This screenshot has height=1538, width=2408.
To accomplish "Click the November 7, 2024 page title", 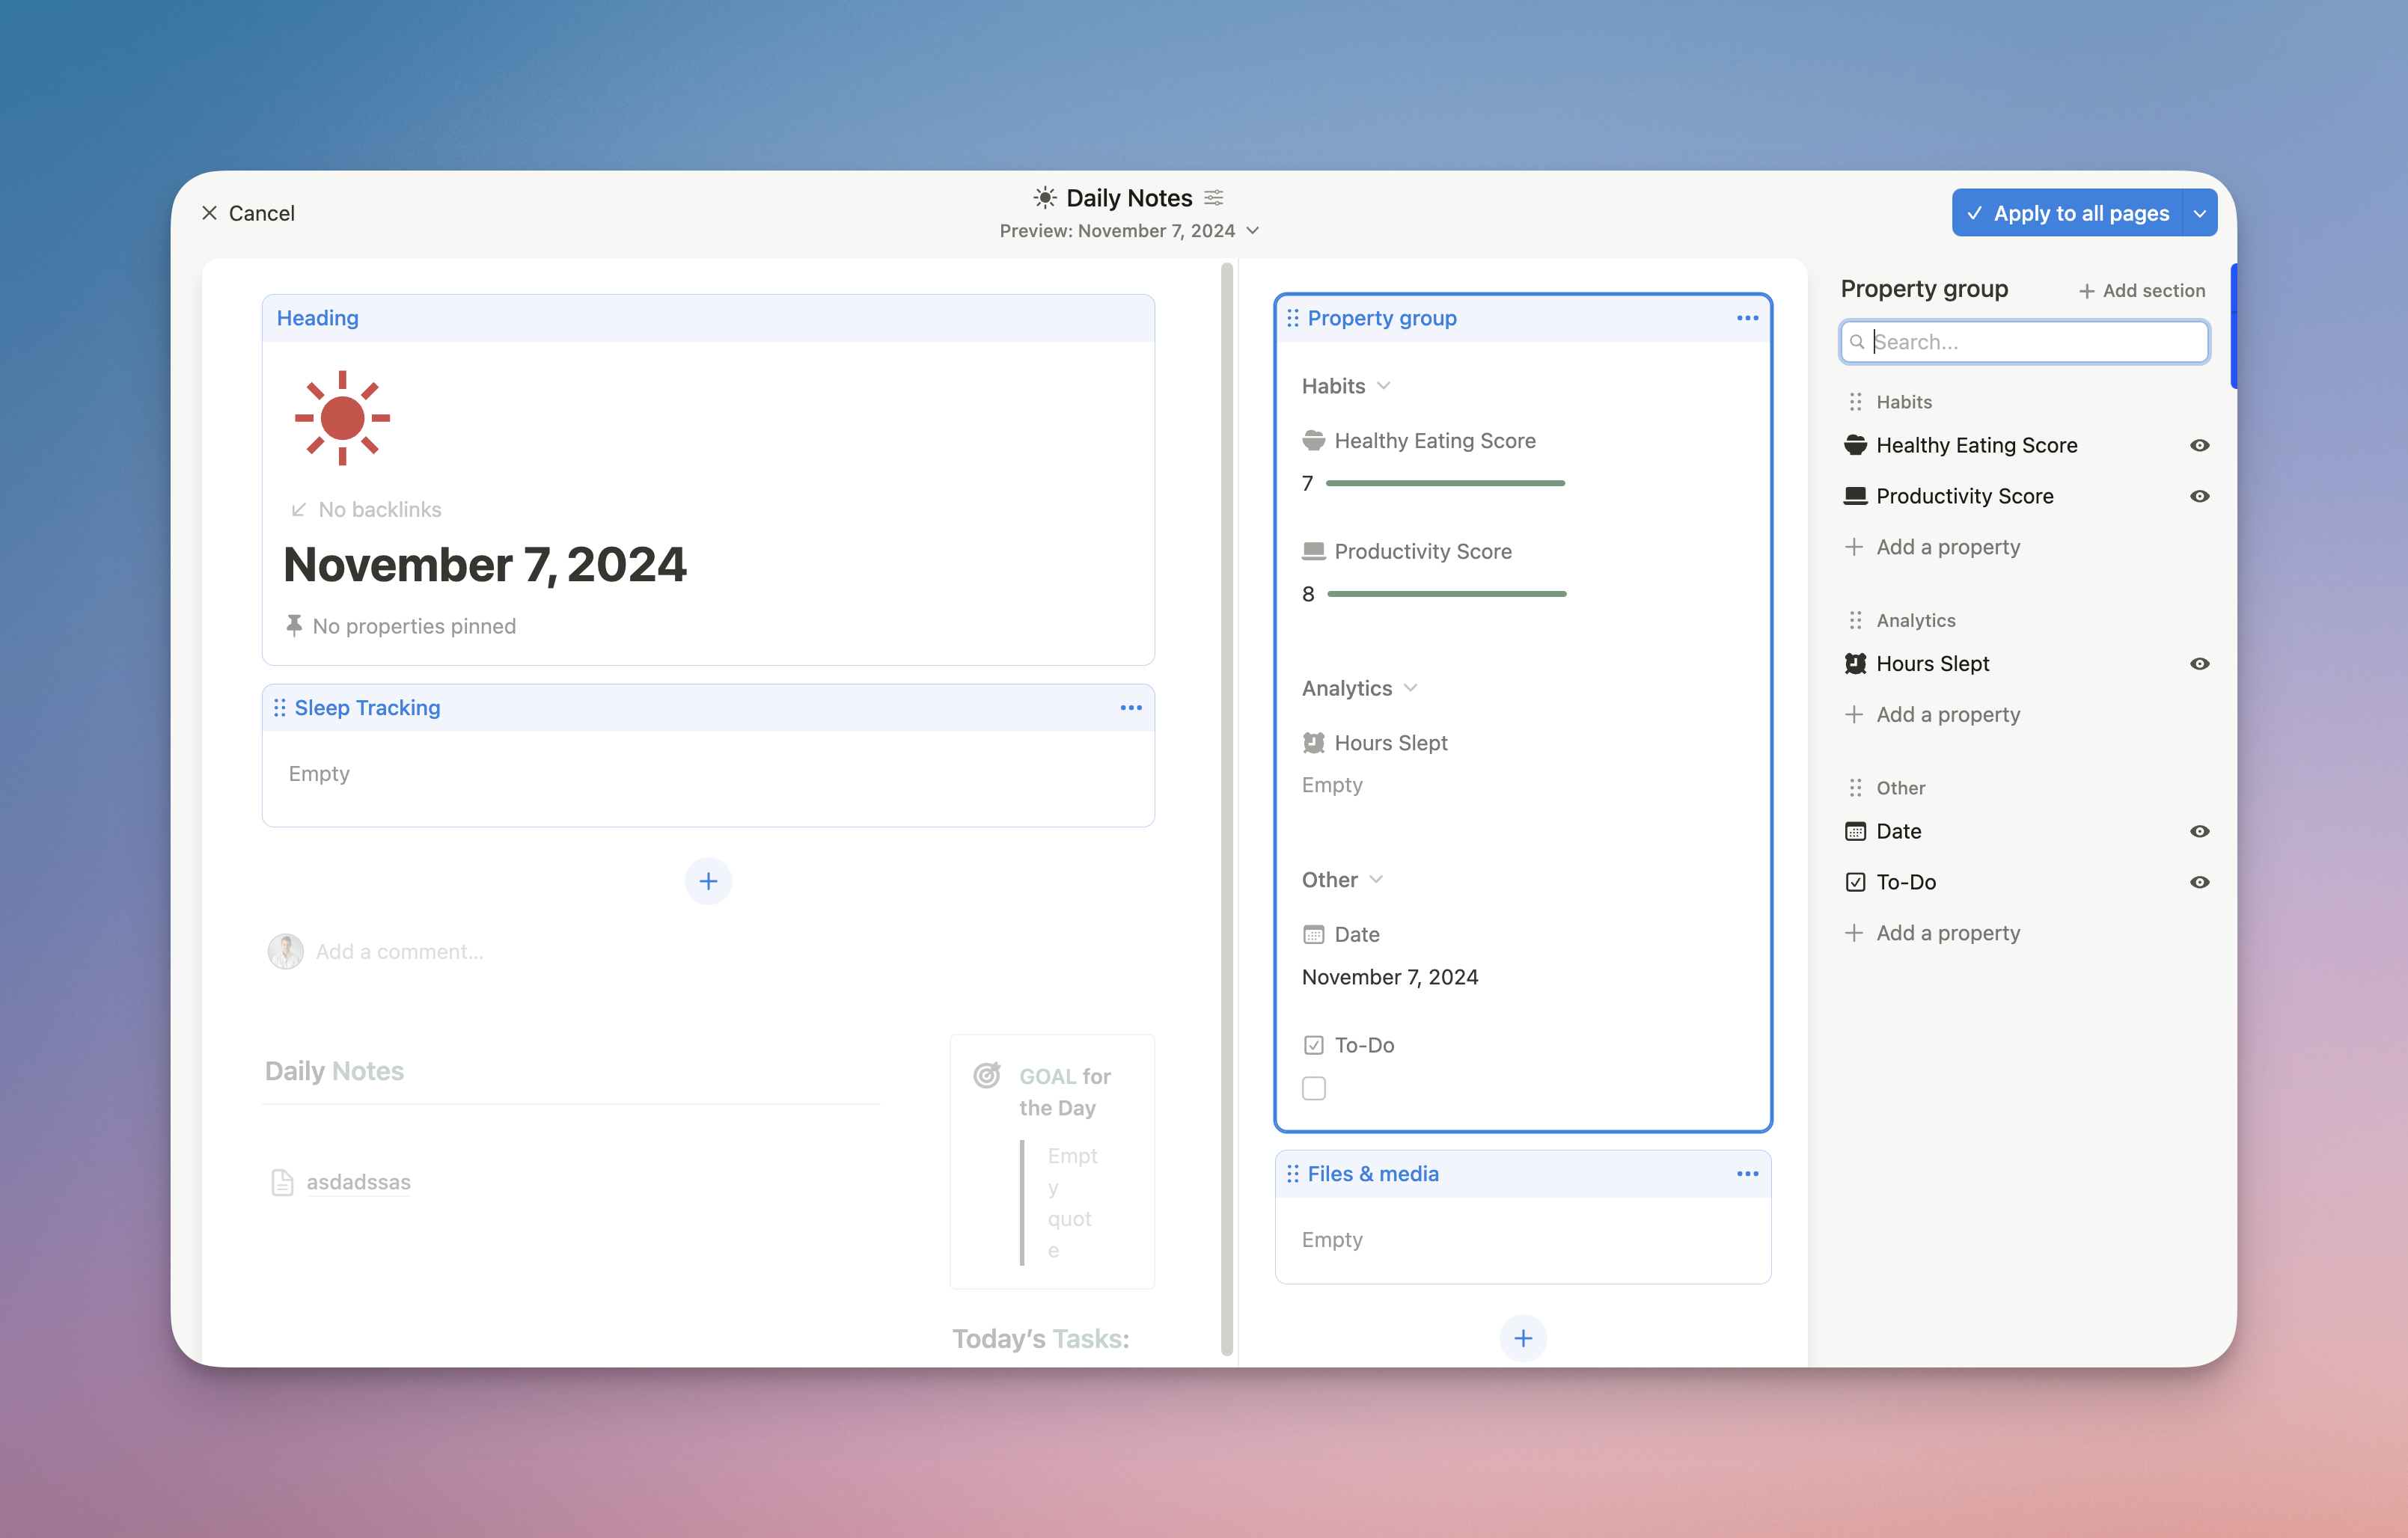I will [x=485, y=566].
